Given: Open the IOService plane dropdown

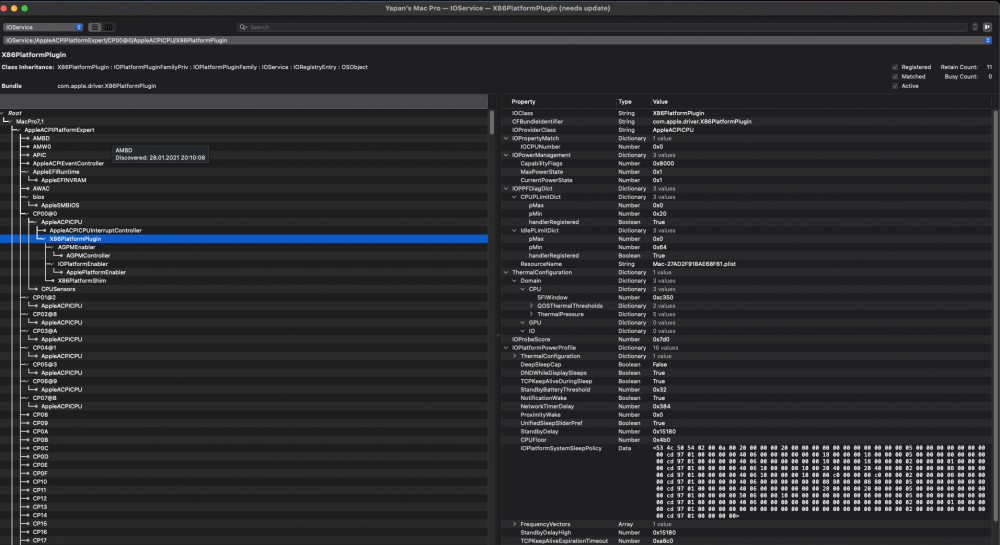Looking at the screenshot, I should pyautogui.click(x=43, y=27).
